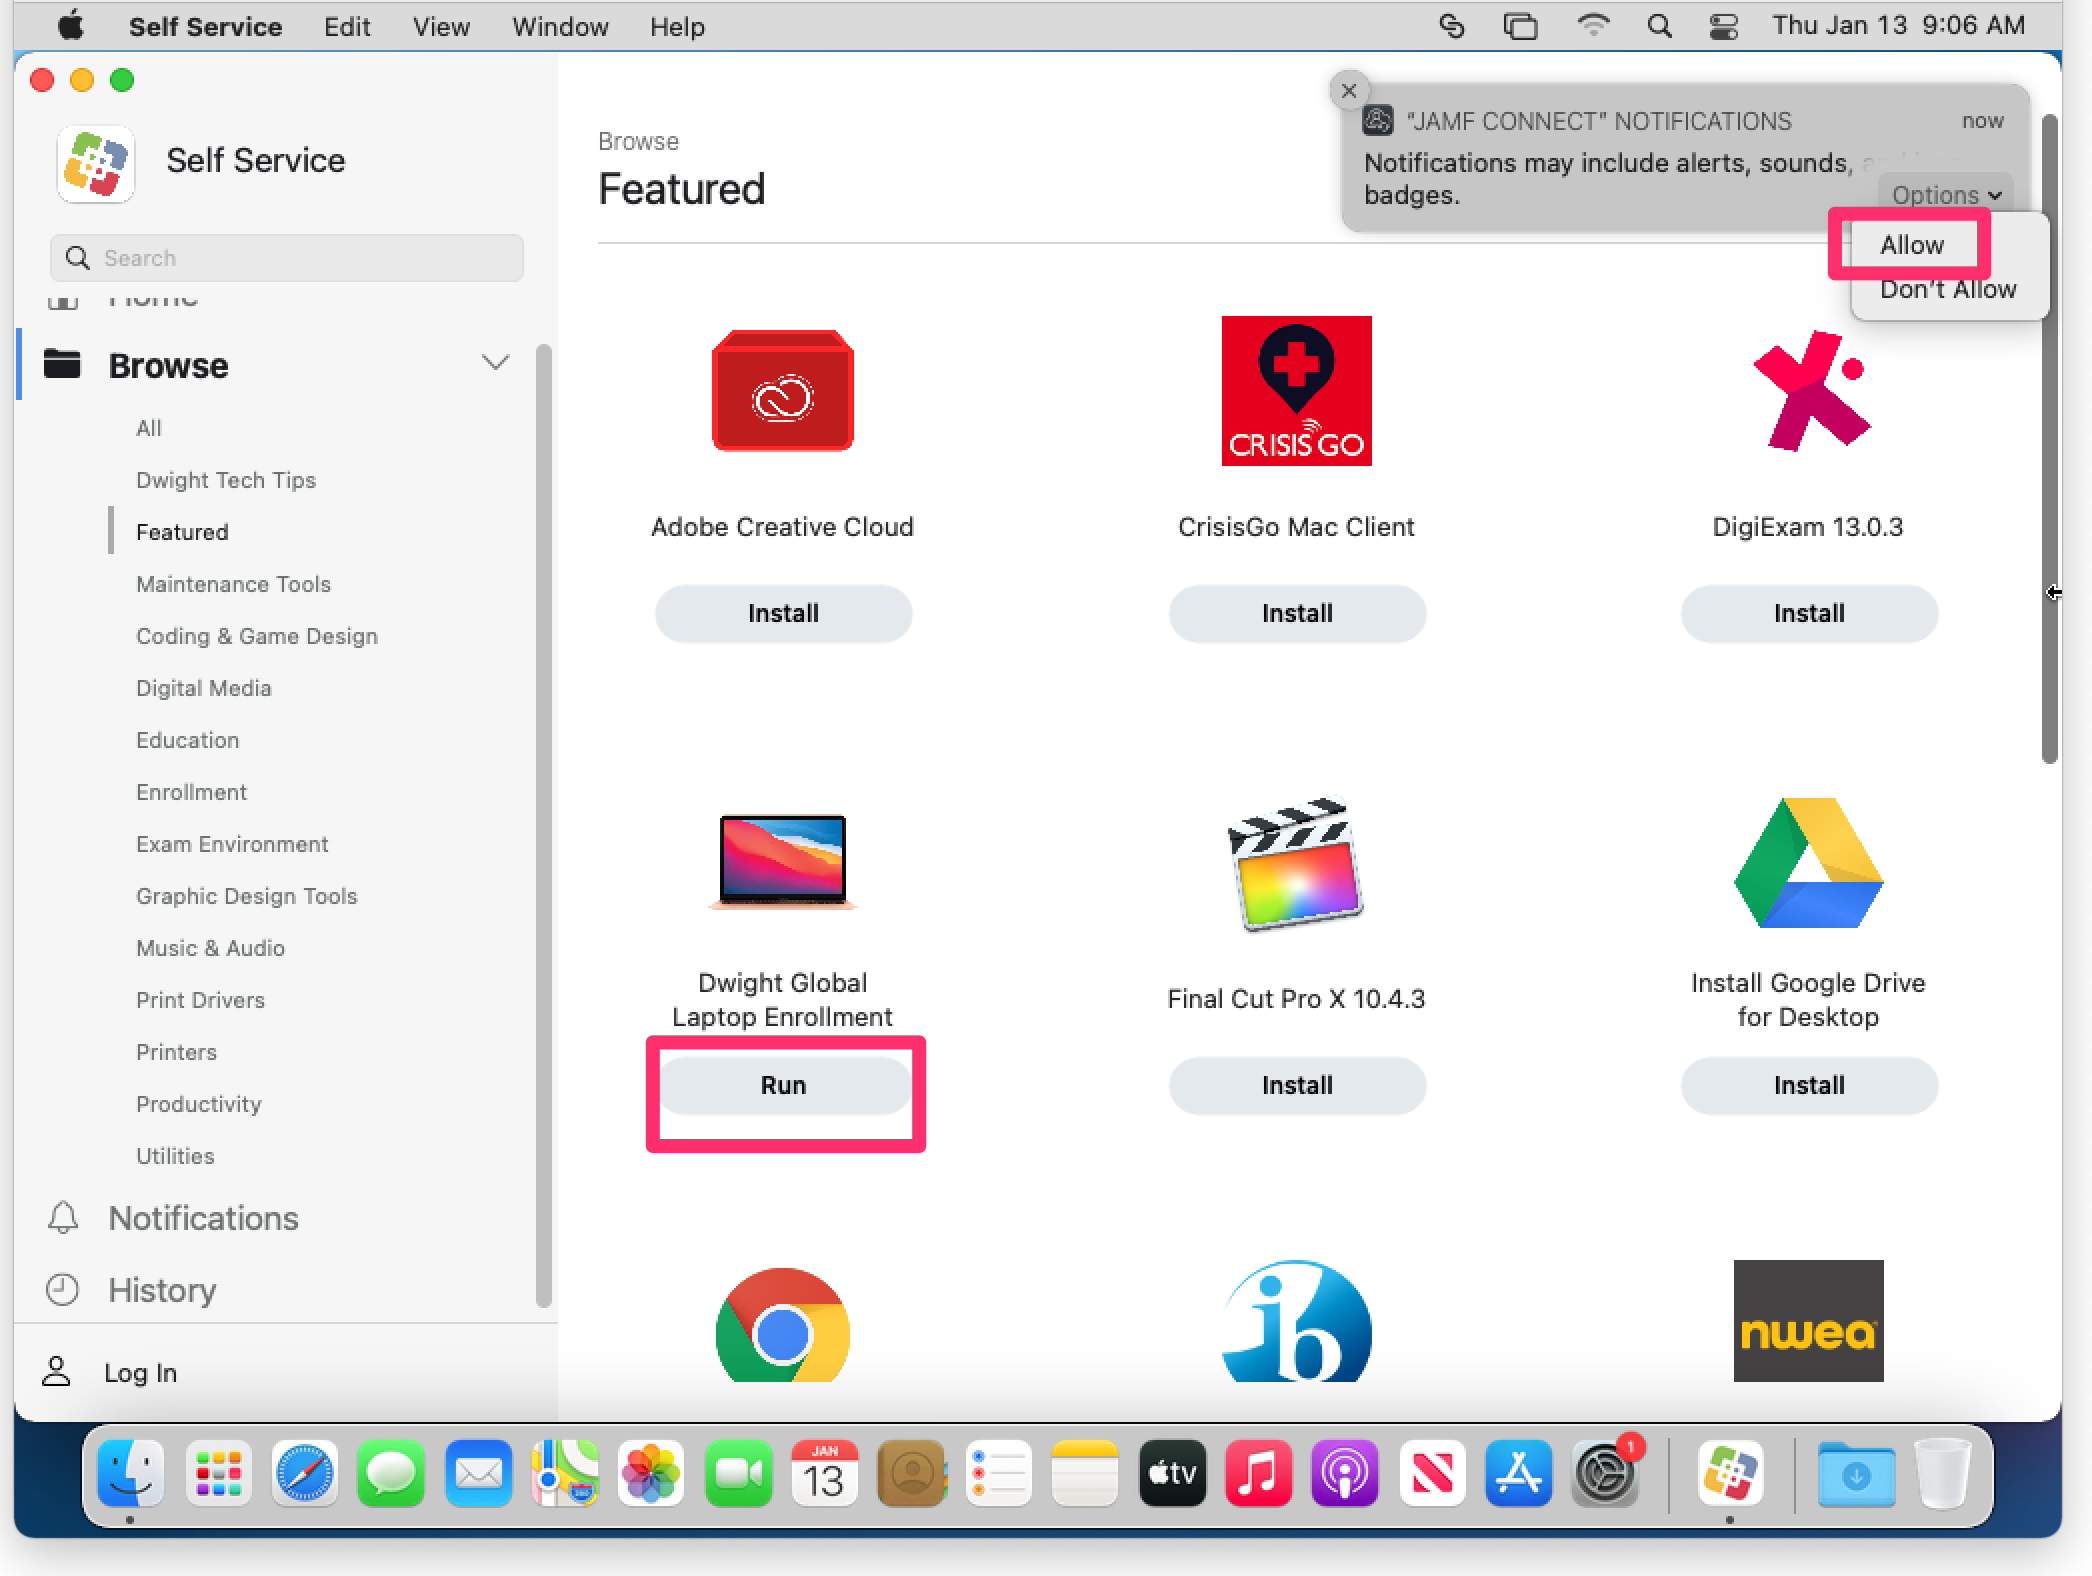
Task: Select Don't Allow in the options menu
Action: [1947, 290]
